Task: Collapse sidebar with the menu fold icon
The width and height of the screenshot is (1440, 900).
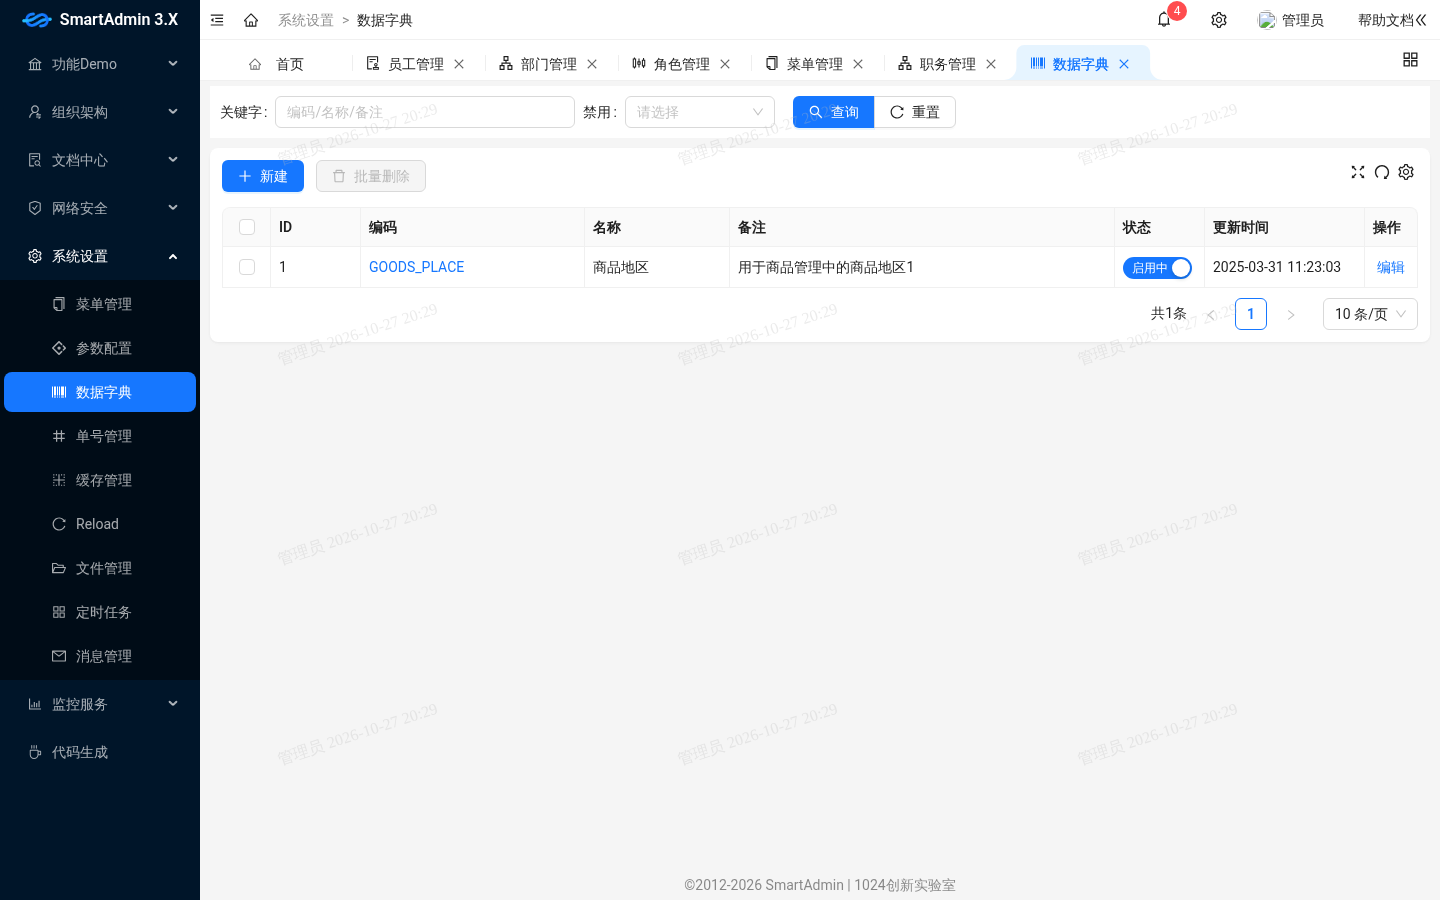Action: [217, 20]
